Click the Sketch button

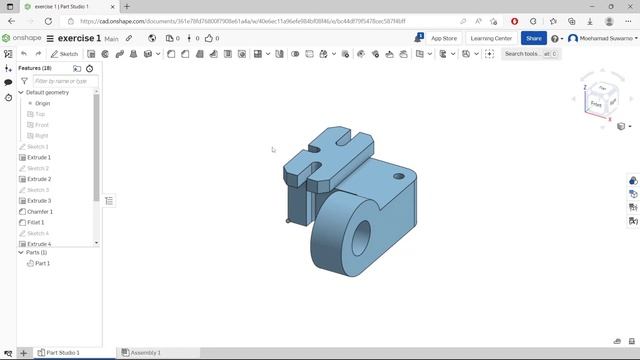coord(64,54)
